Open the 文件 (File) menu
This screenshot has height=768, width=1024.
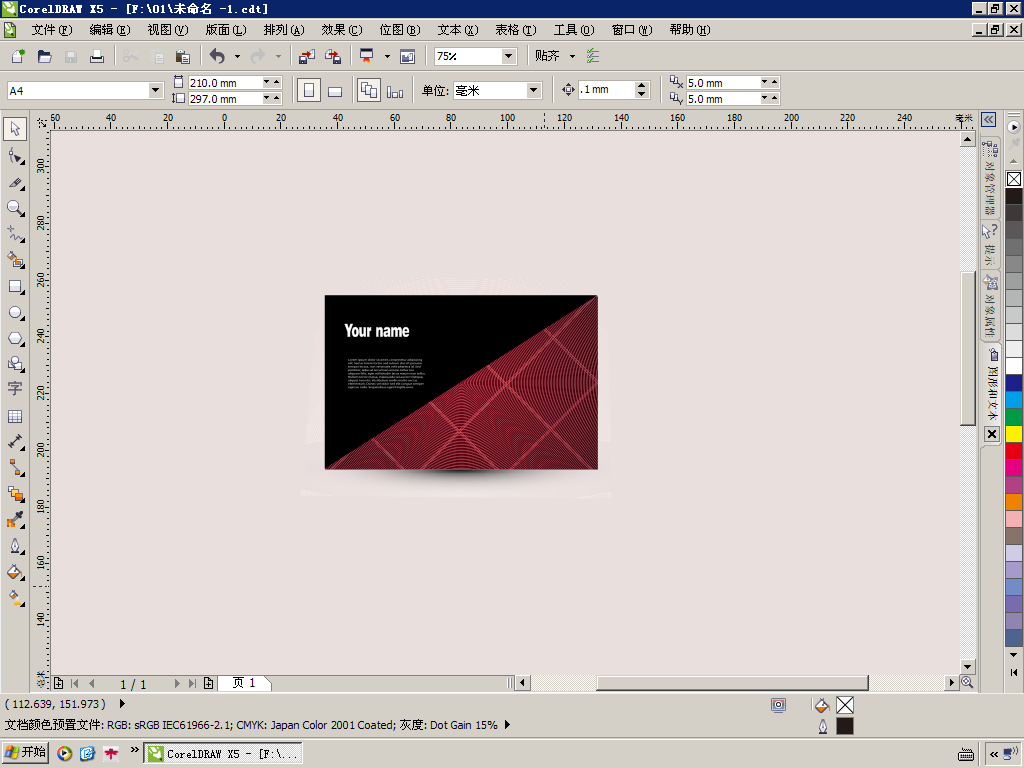pyautogui.click(x=51, y=30)
